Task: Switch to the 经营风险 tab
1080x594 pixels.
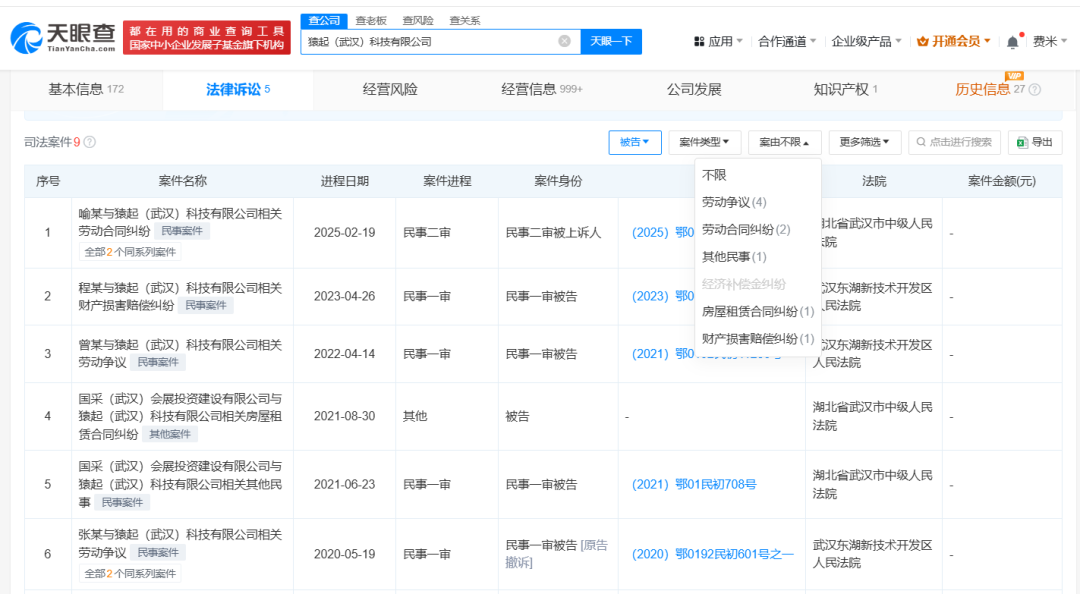Action: 390,90
